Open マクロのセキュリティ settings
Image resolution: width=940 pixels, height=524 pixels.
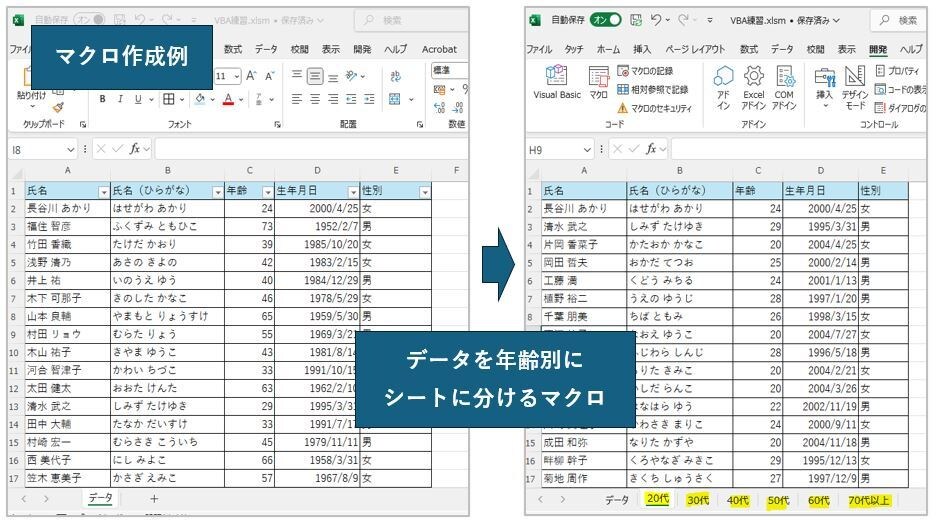point(655,108)
